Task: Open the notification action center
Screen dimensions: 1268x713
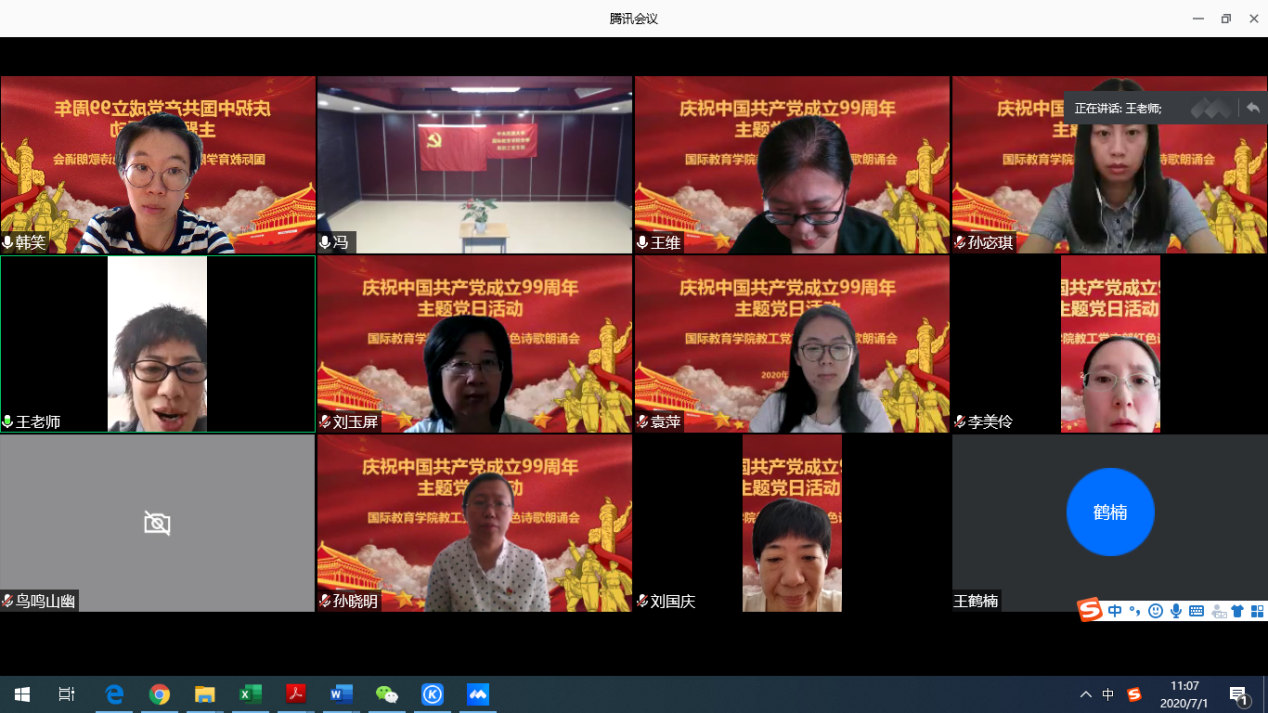Action: tap(1239, 694)
